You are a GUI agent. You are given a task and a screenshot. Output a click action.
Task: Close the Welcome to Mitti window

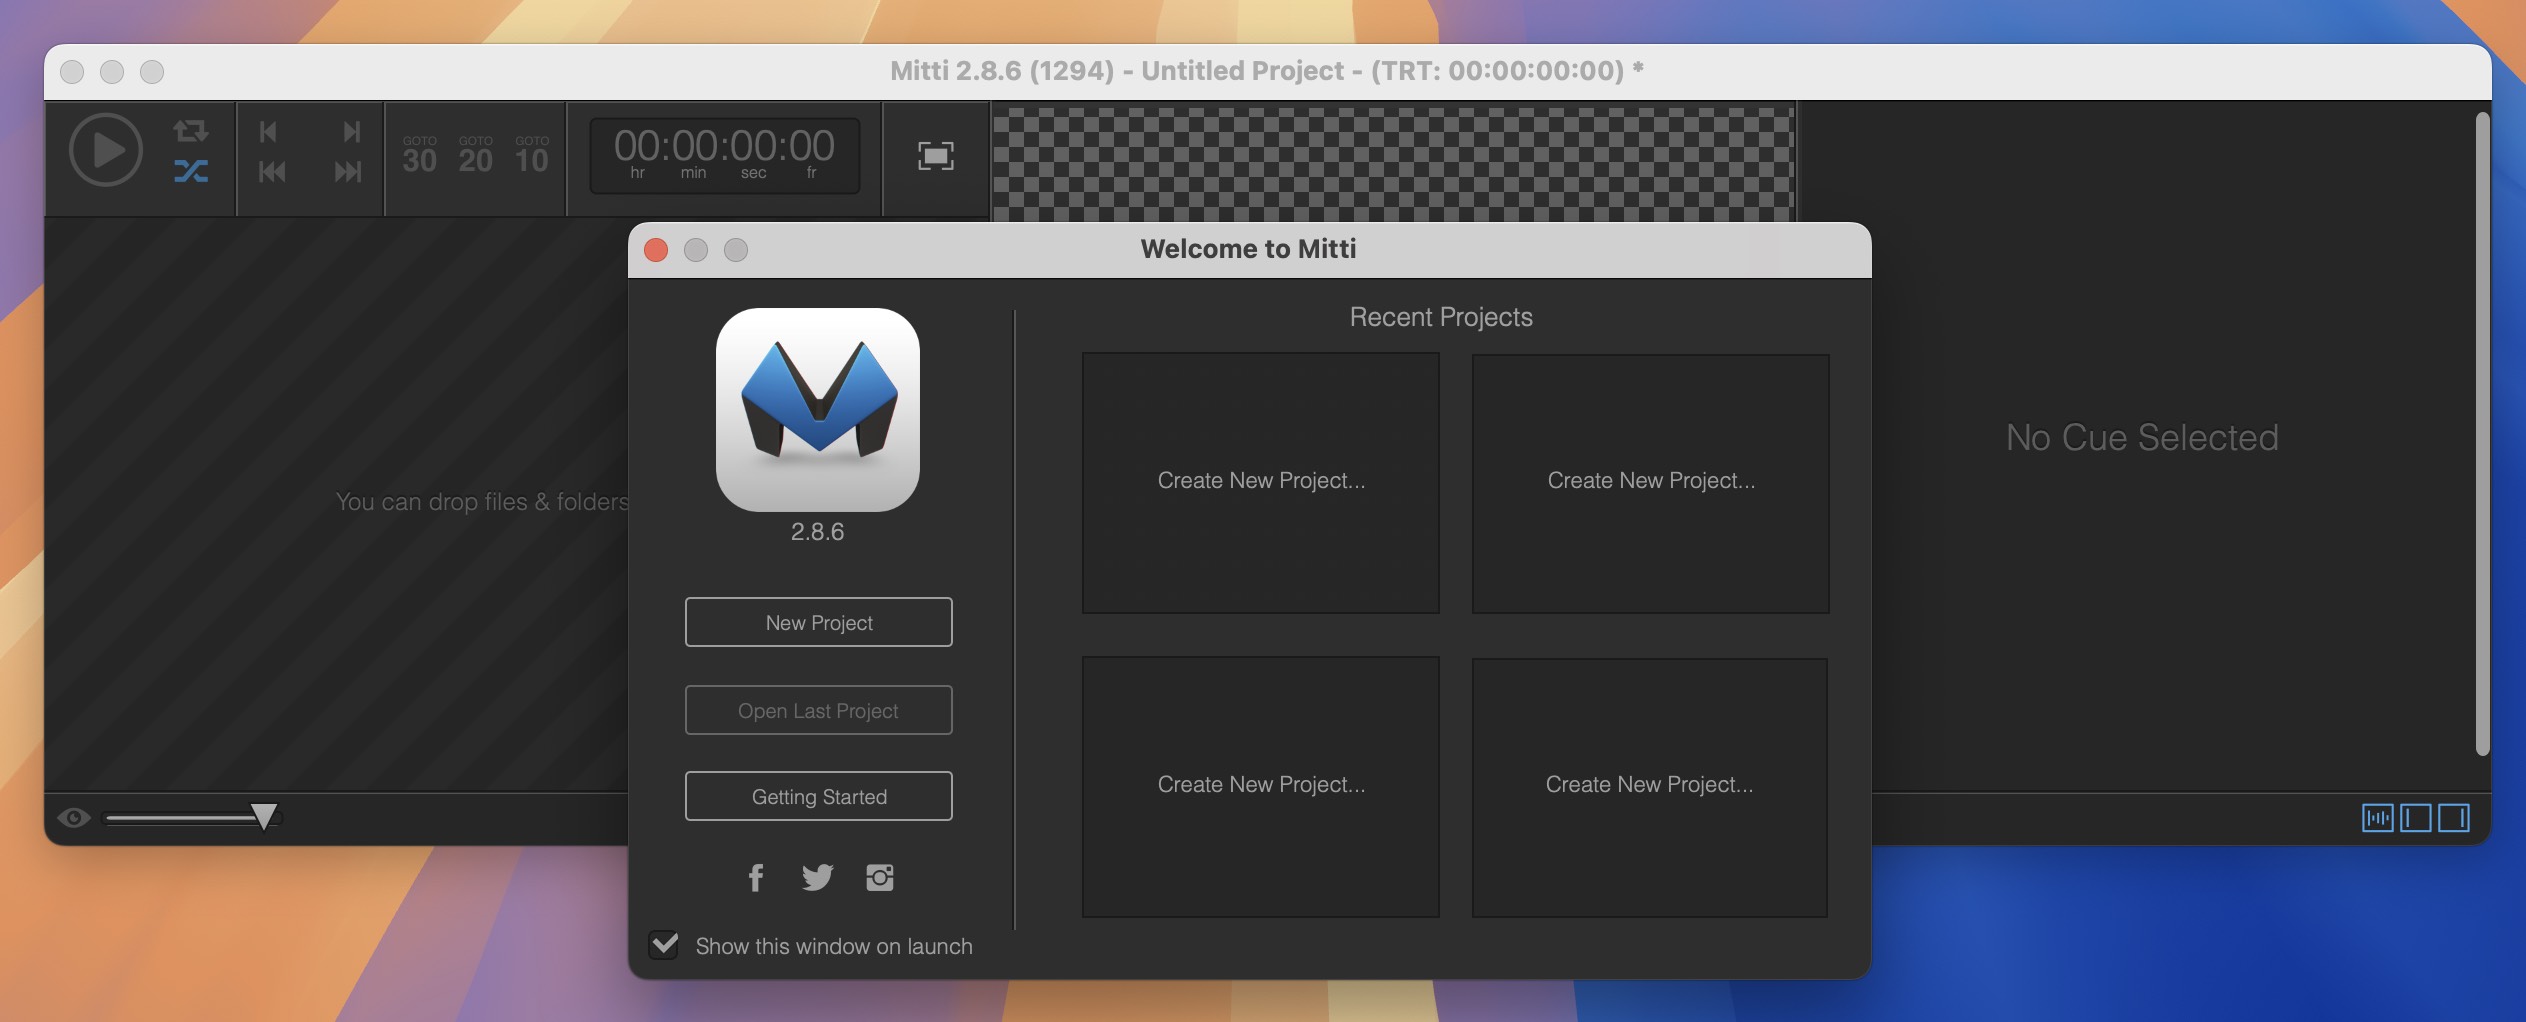click(x=656, y=250)
